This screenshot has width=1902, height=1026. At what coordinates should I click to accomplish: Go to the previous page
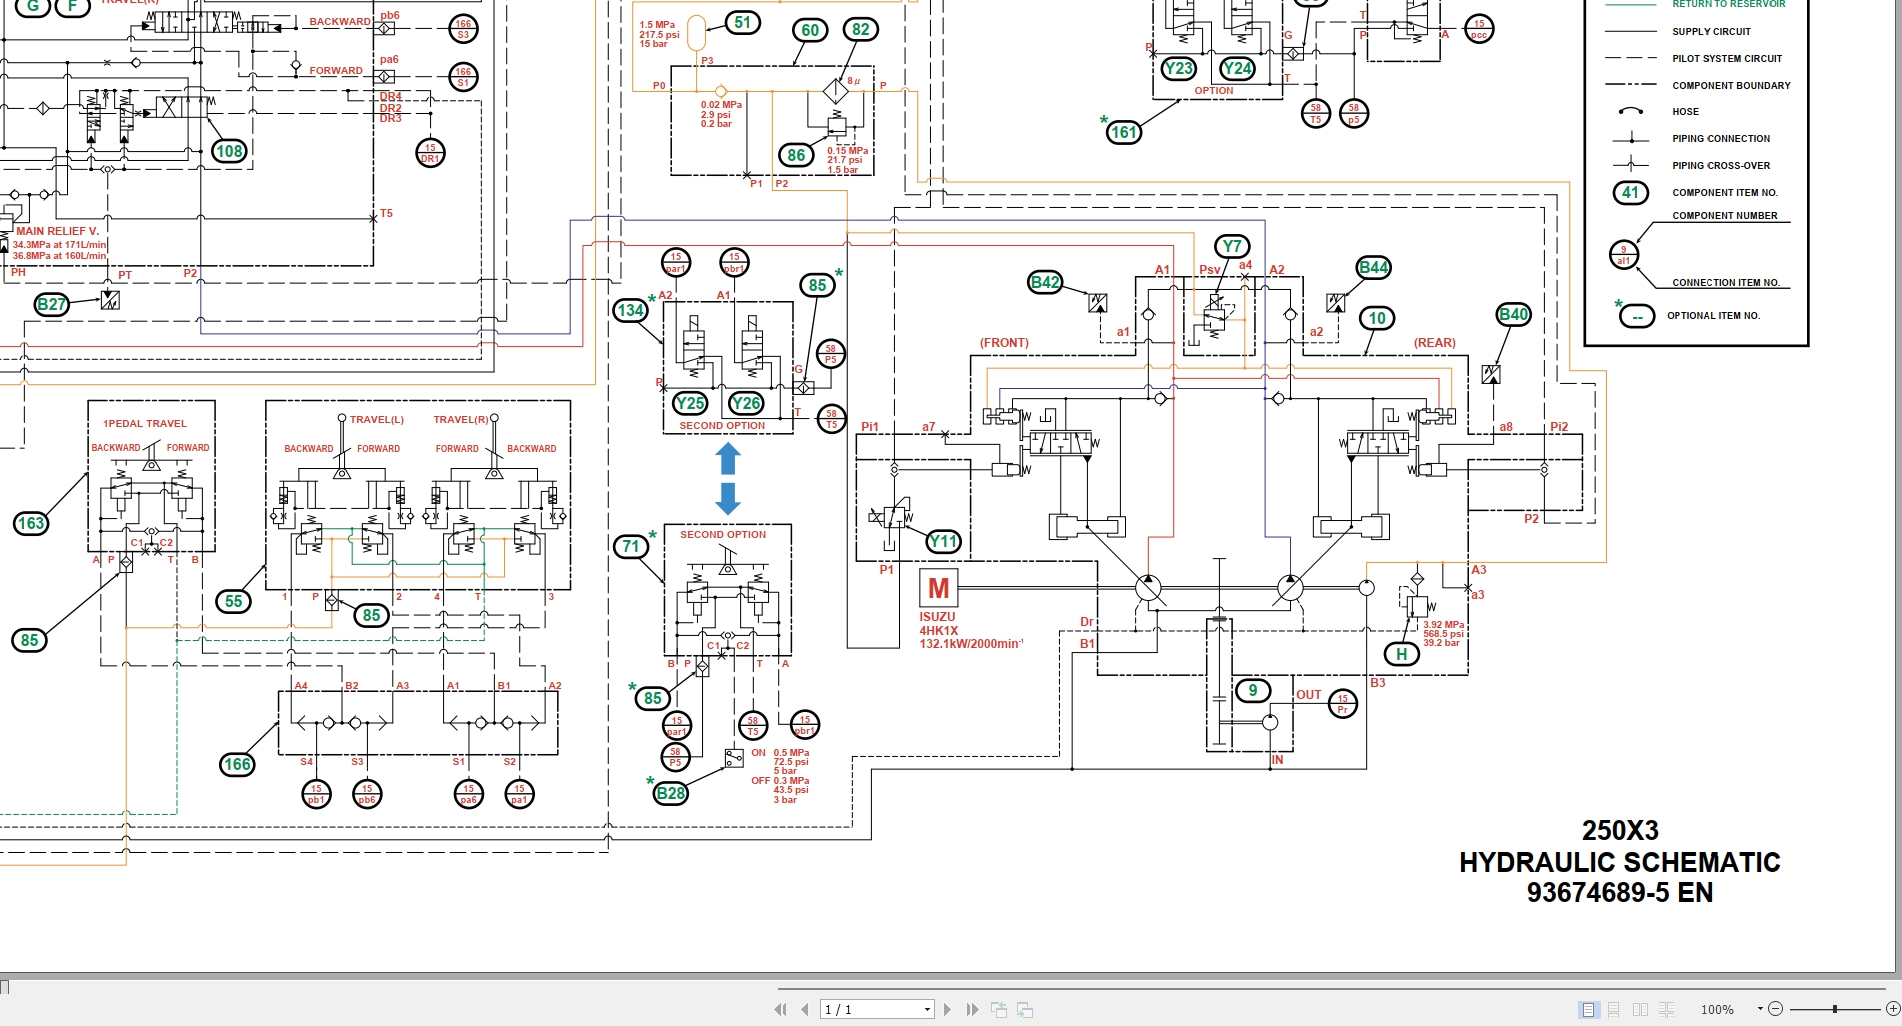pos(805,1009)
